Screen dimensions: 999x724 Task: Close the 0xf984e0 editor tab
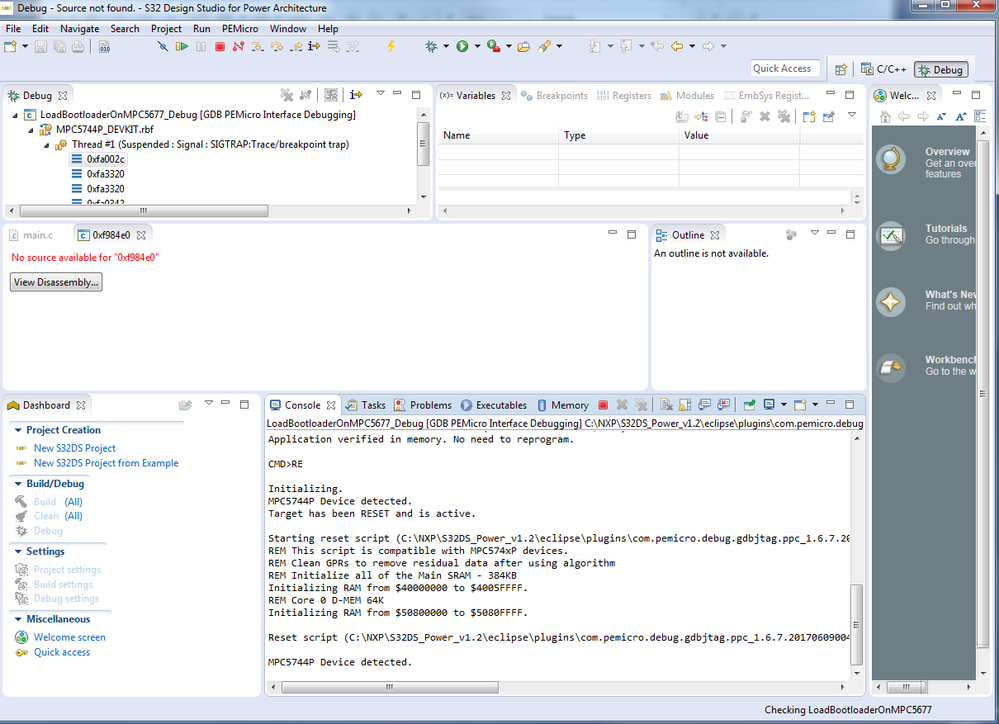[141, 235]
